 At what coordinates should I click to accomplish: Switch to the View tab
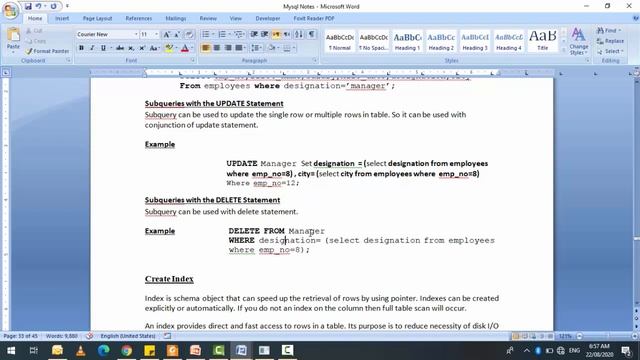point(236,19)
